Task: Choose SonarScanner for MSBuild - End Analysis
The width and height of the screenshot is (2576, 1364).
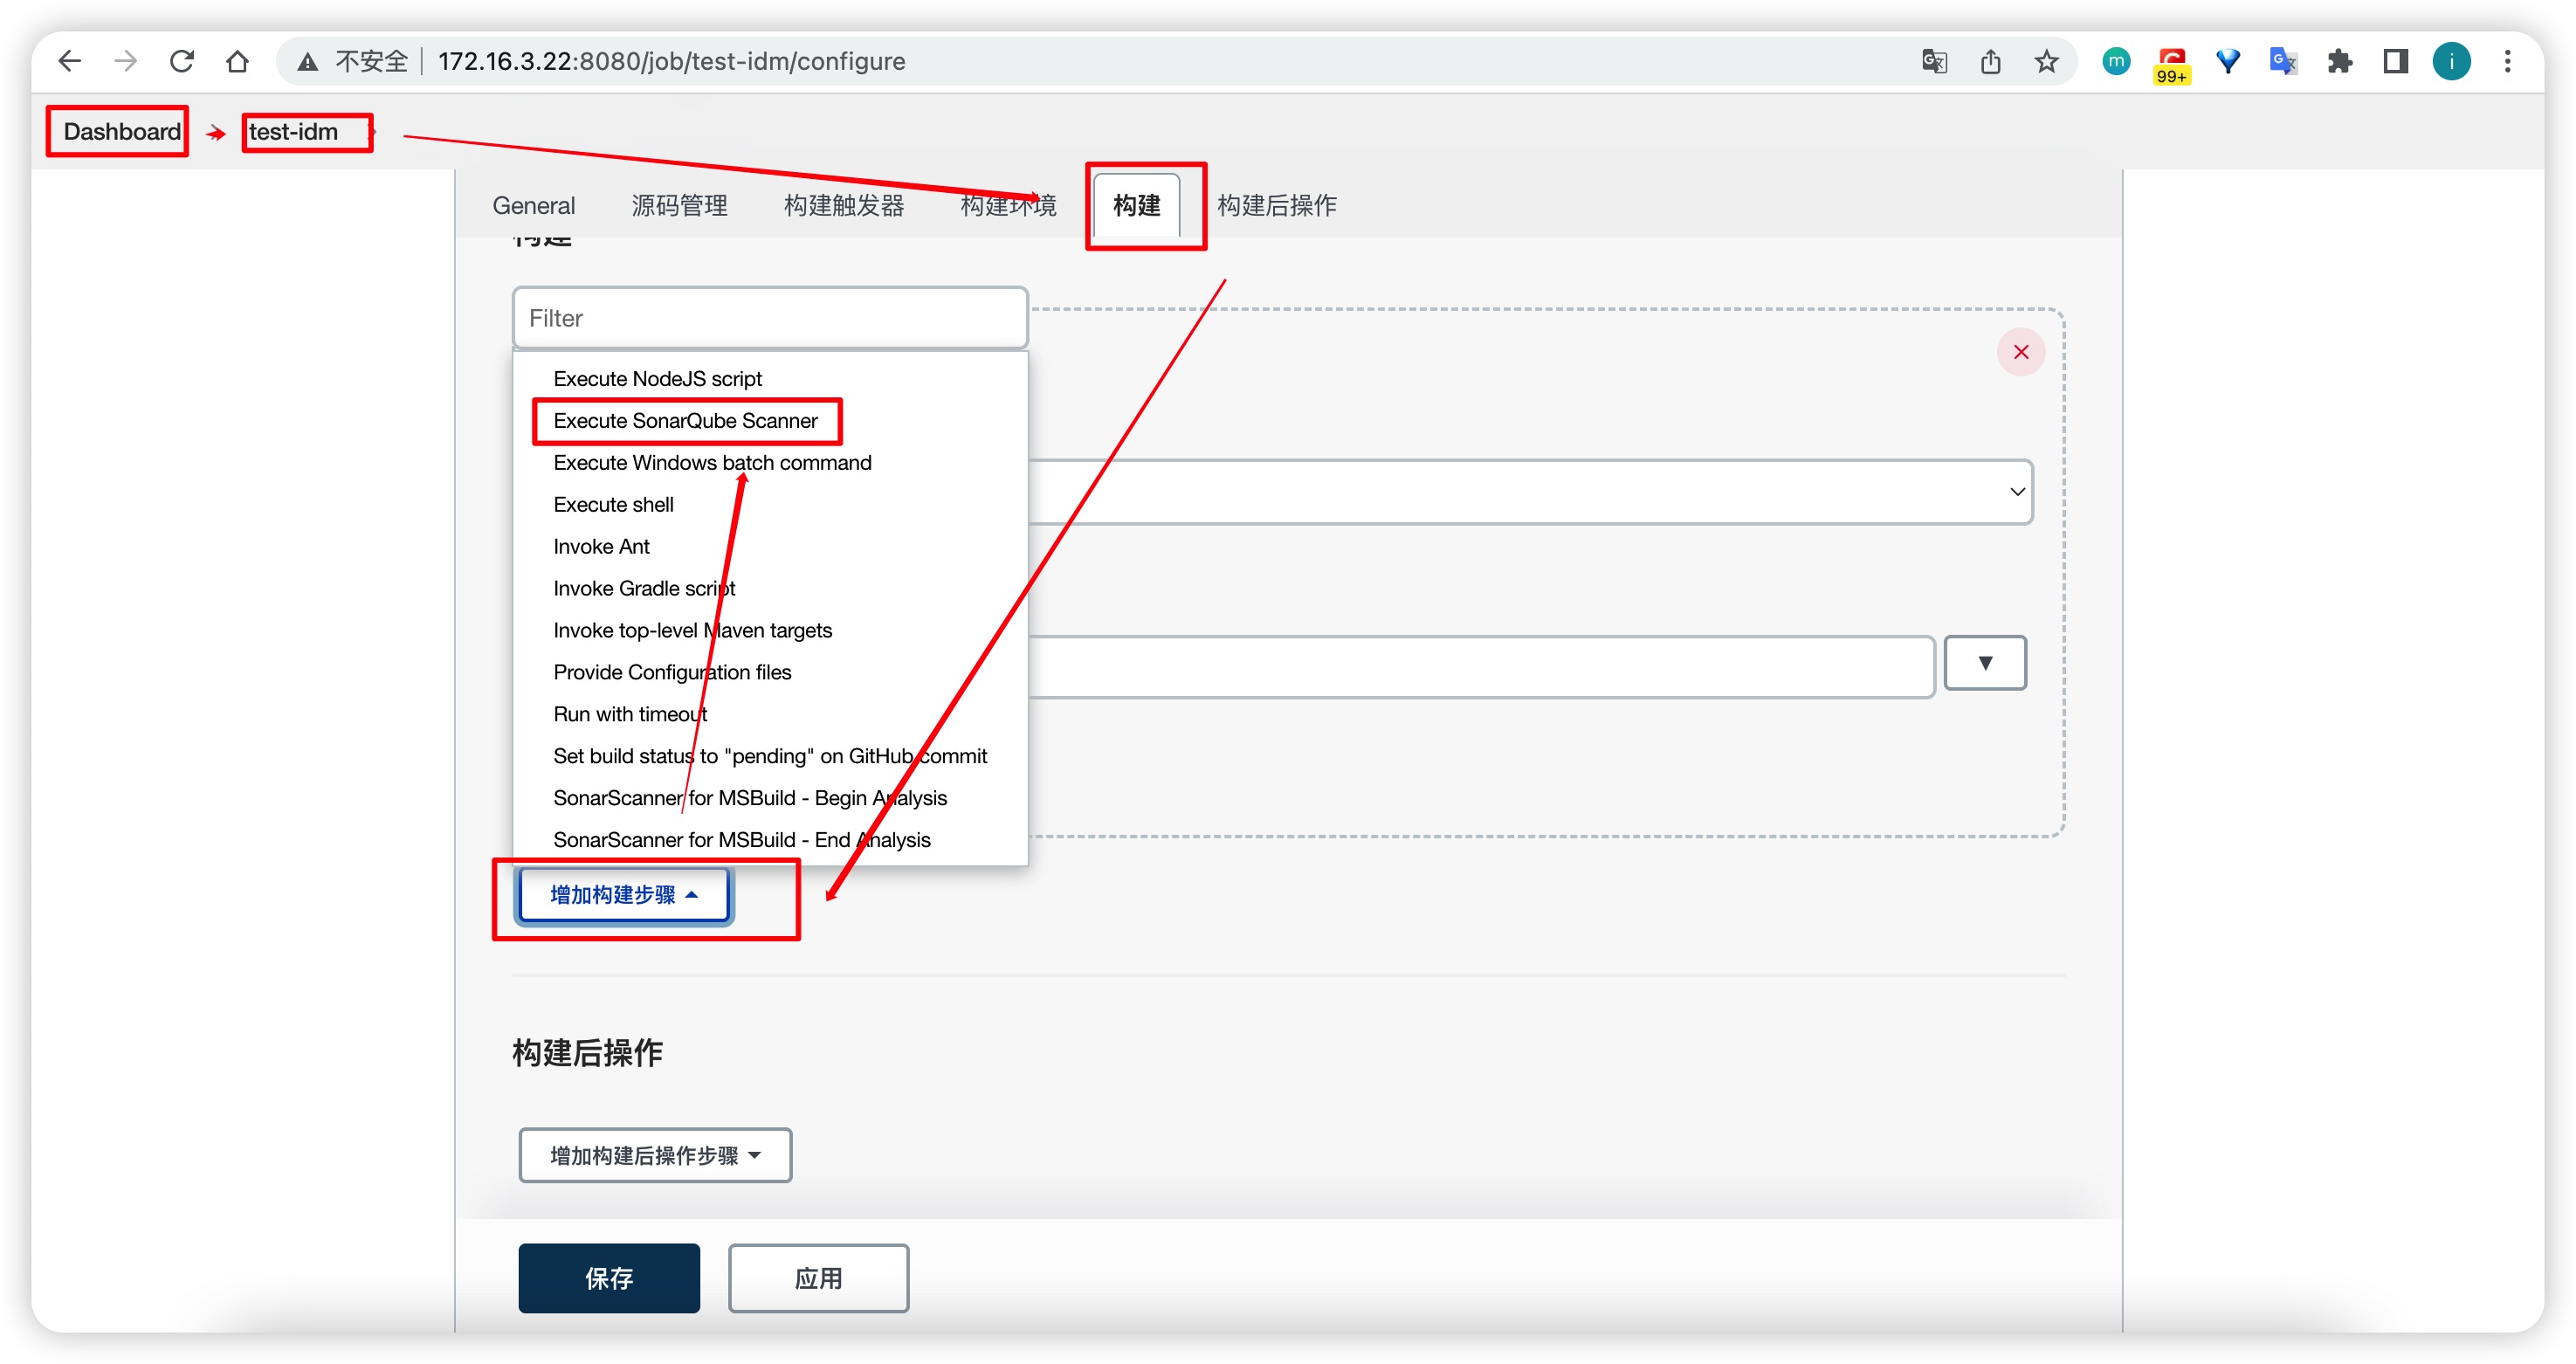Action: point(741,840)
